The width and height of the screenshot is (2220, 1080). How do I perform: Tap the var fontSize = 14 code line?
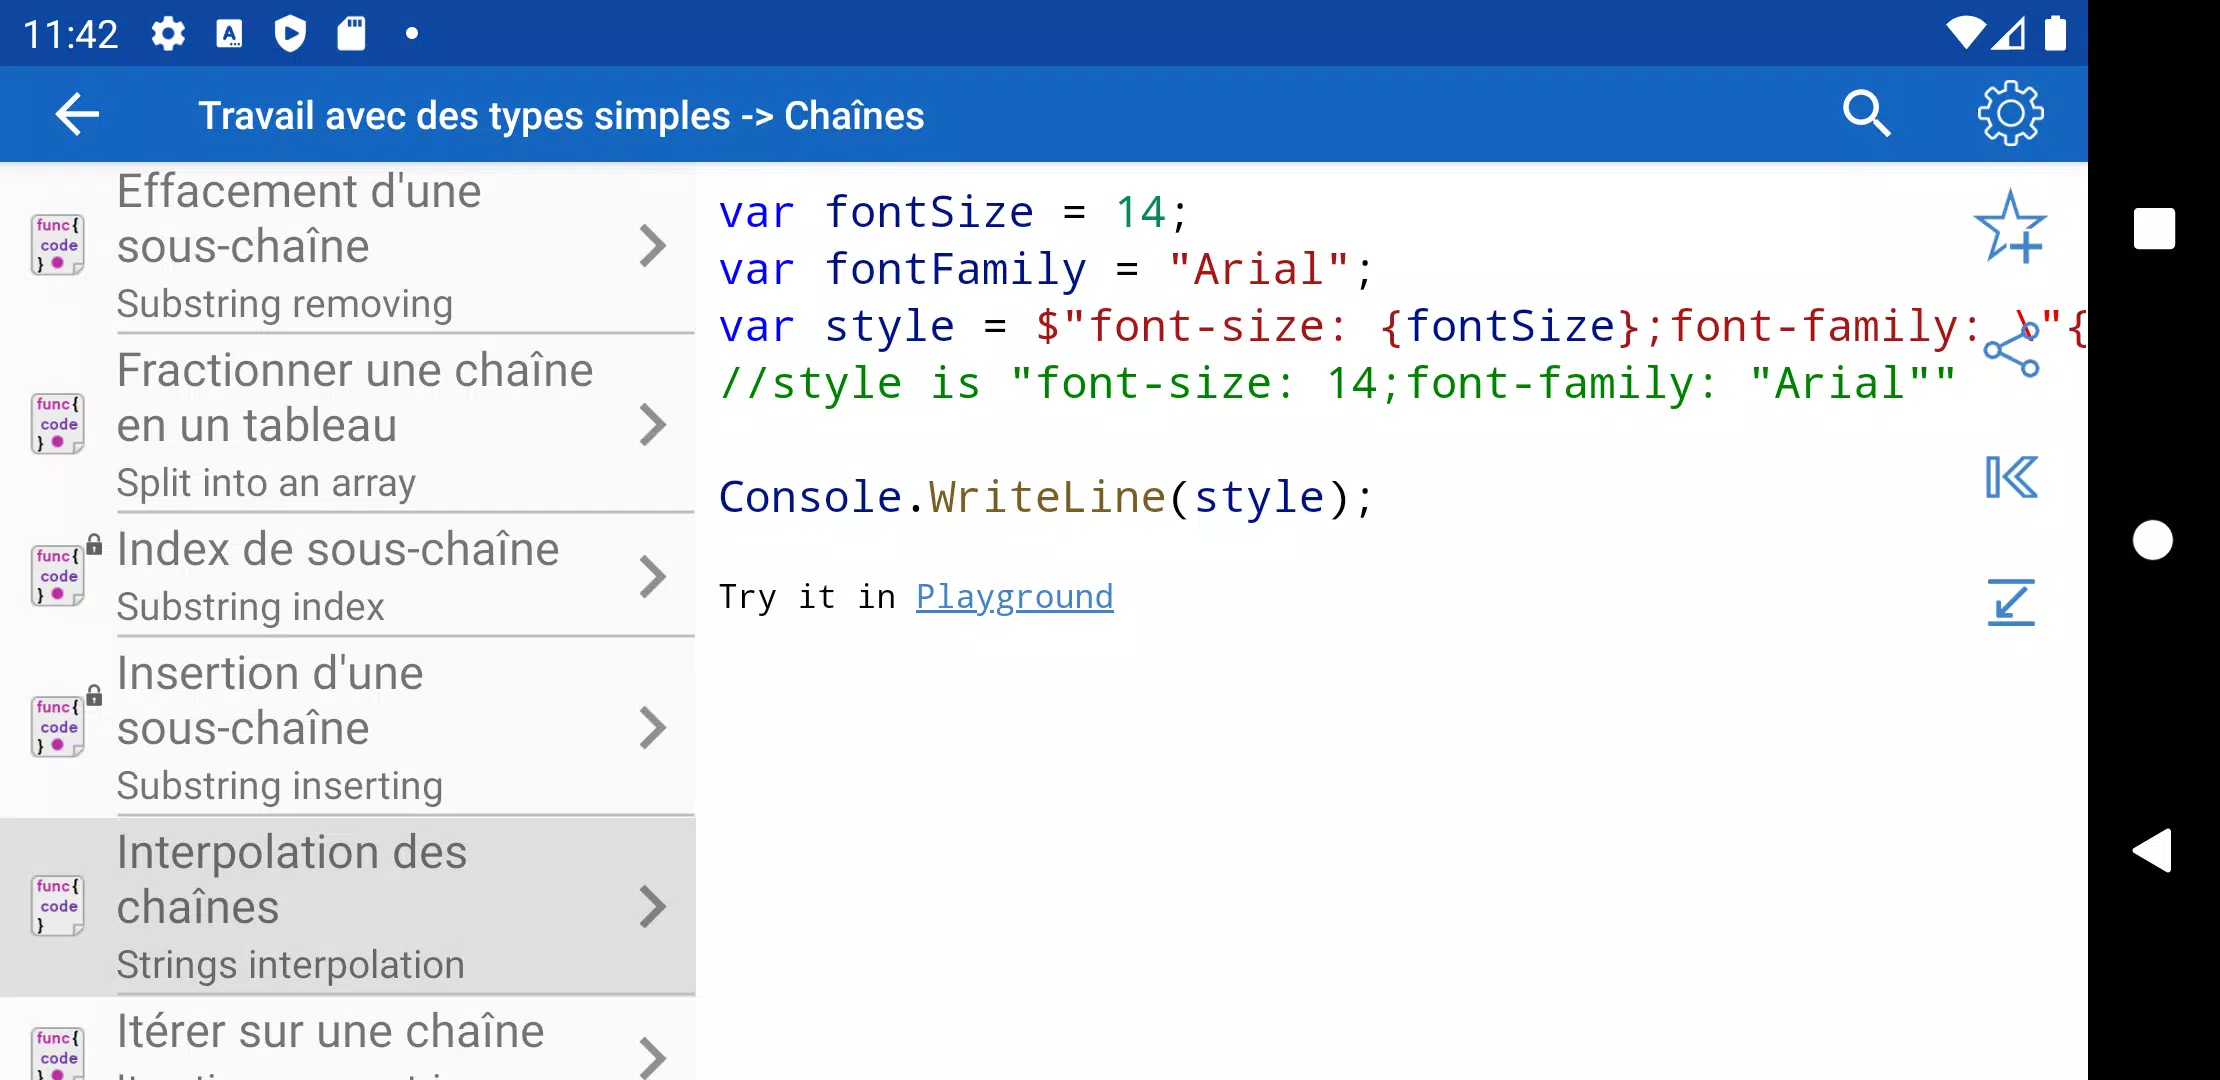pyautogui.click(x=953, y=212)
